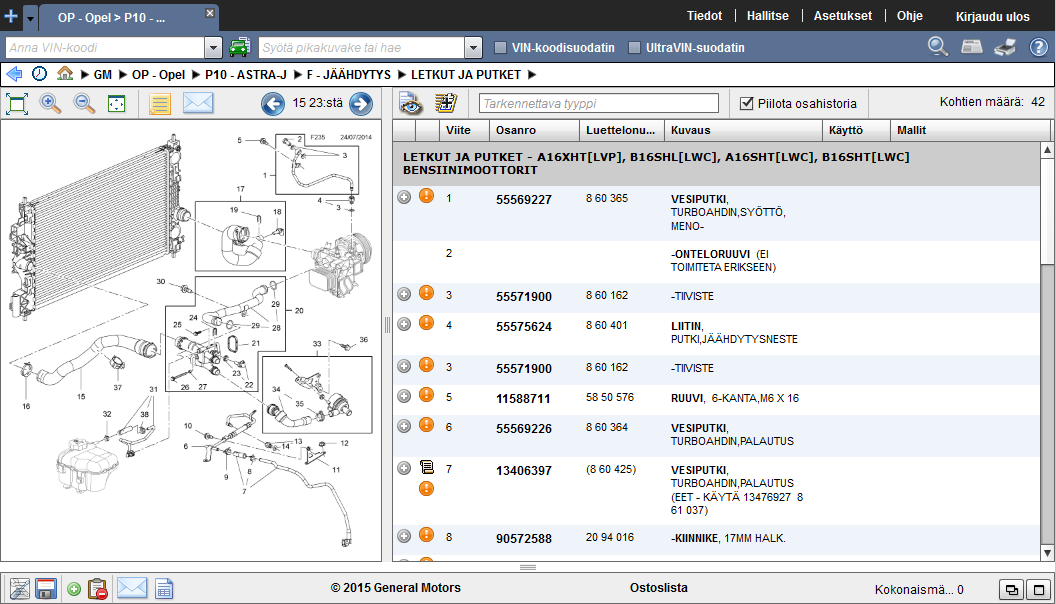Open the yellow notes list icon

pyautogui.click(x=160, y=104)
